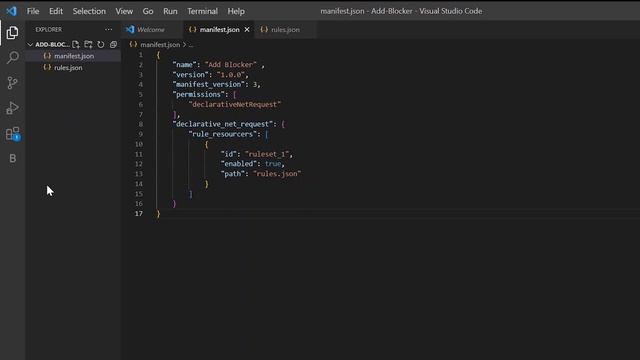
Task: Open Explorer more actions ellipsis
Action: (108, 29)
